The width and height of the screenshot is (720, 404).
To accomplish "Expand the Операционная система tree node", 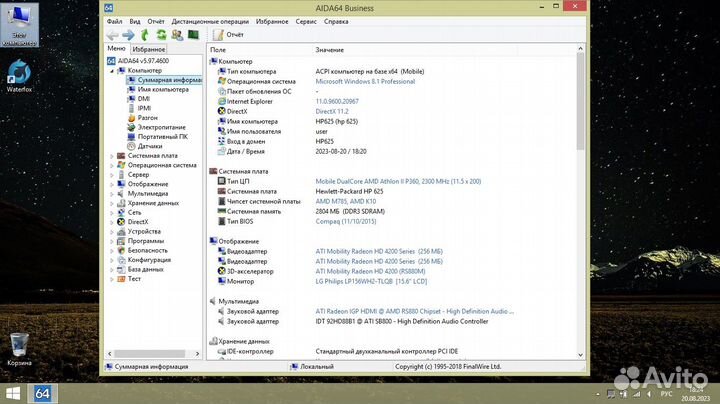I will tap(112, 165).
